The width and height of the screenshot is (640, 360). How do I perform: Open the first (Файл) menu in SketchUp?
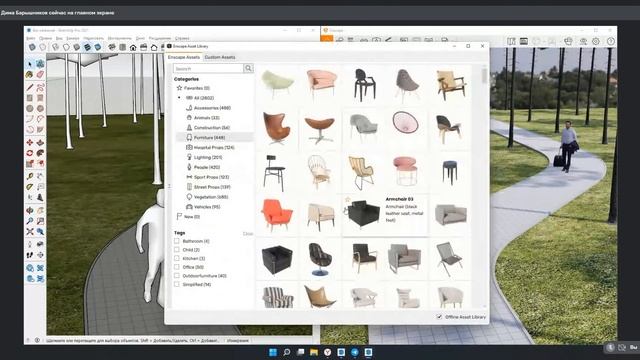pyautogui.click(x=31, y=38)
